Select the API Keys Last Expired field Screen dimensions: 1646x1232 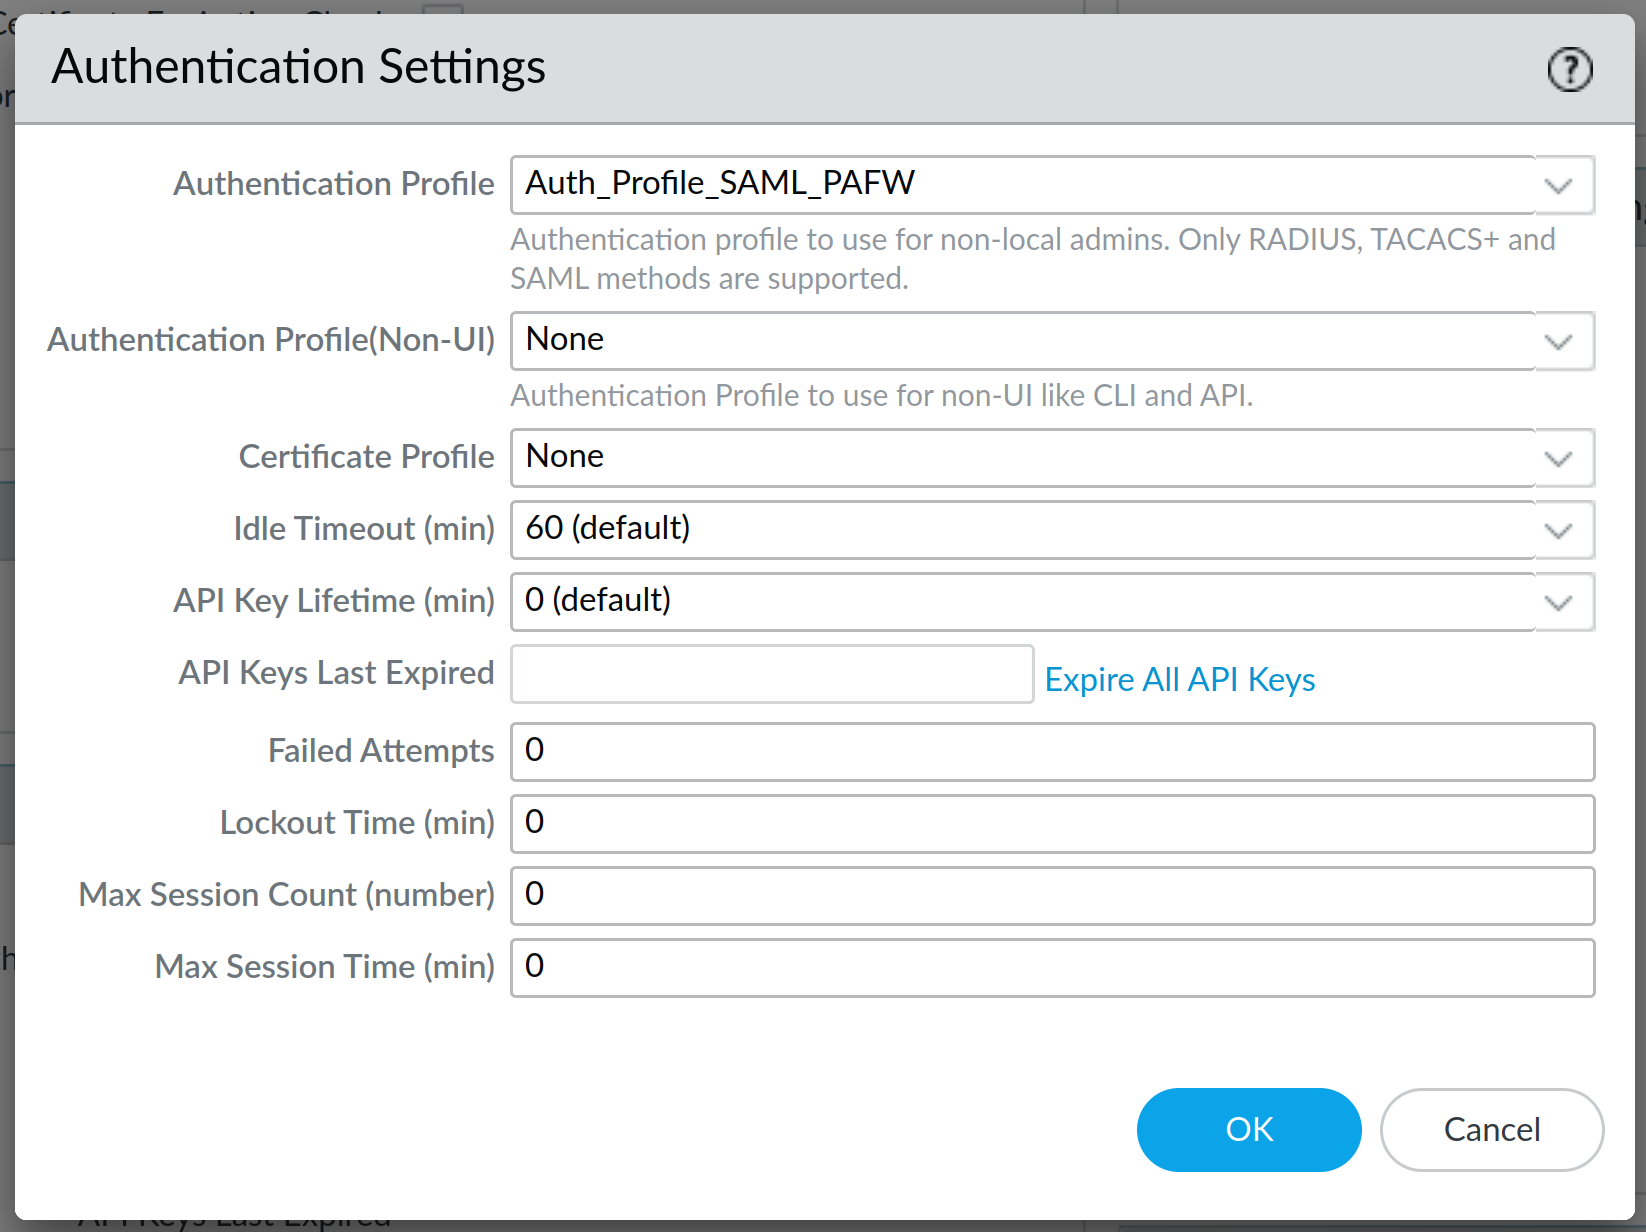click(770, 674)
